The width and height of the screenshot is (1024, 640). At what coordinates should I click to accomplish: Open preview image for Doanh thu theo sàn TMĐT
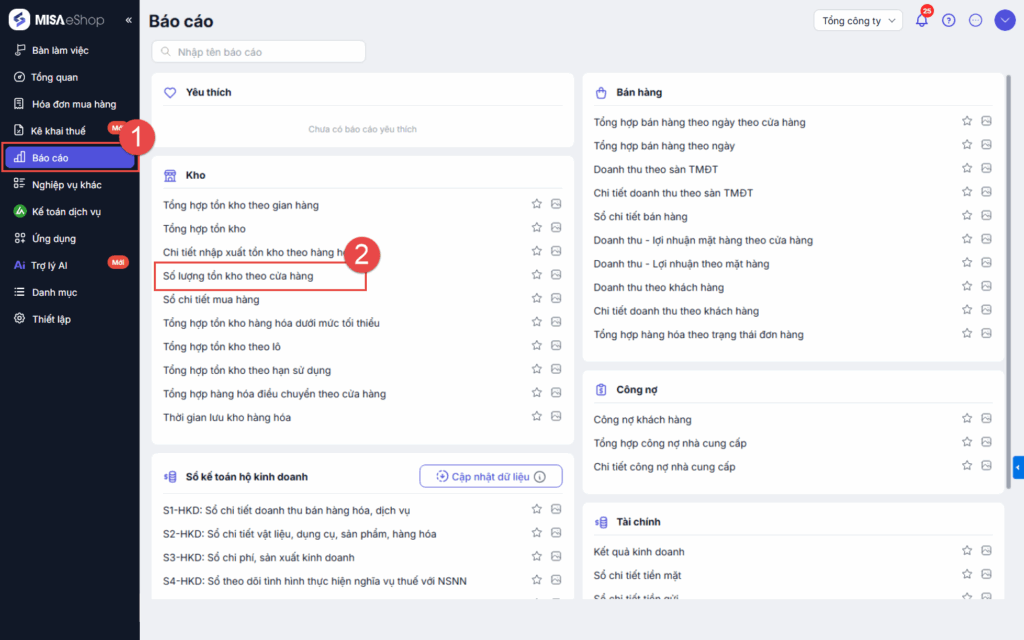[986, 169]
